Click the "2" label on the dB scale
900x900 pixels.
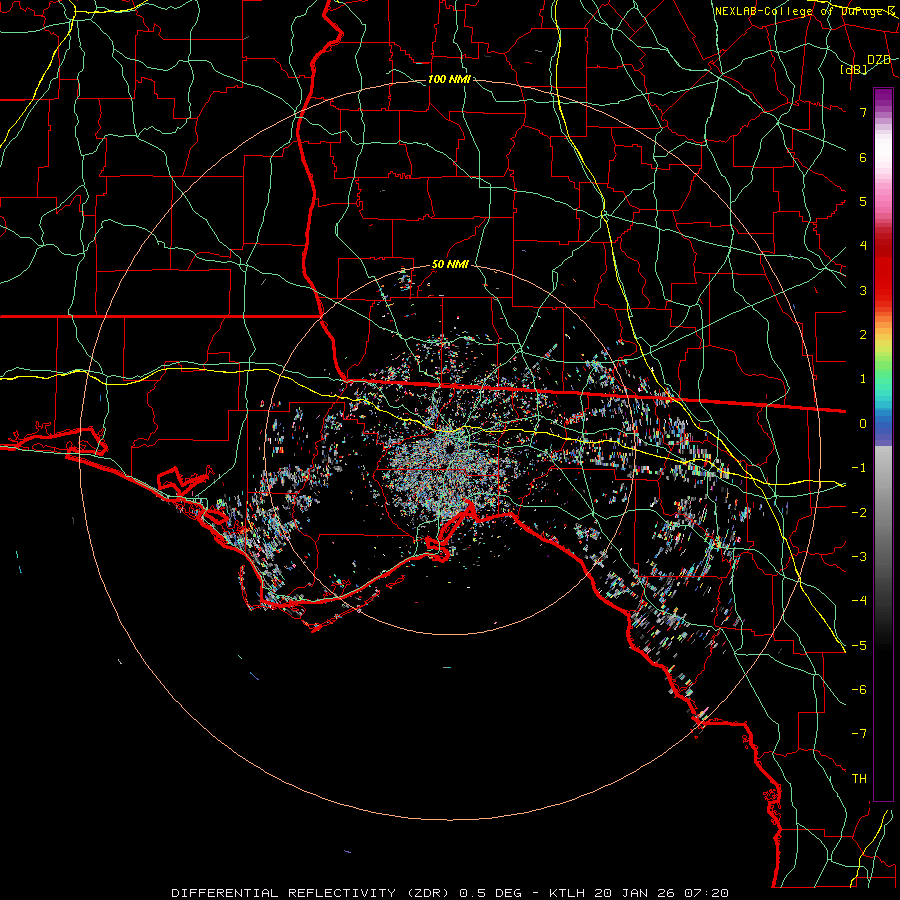click(863, 335)
